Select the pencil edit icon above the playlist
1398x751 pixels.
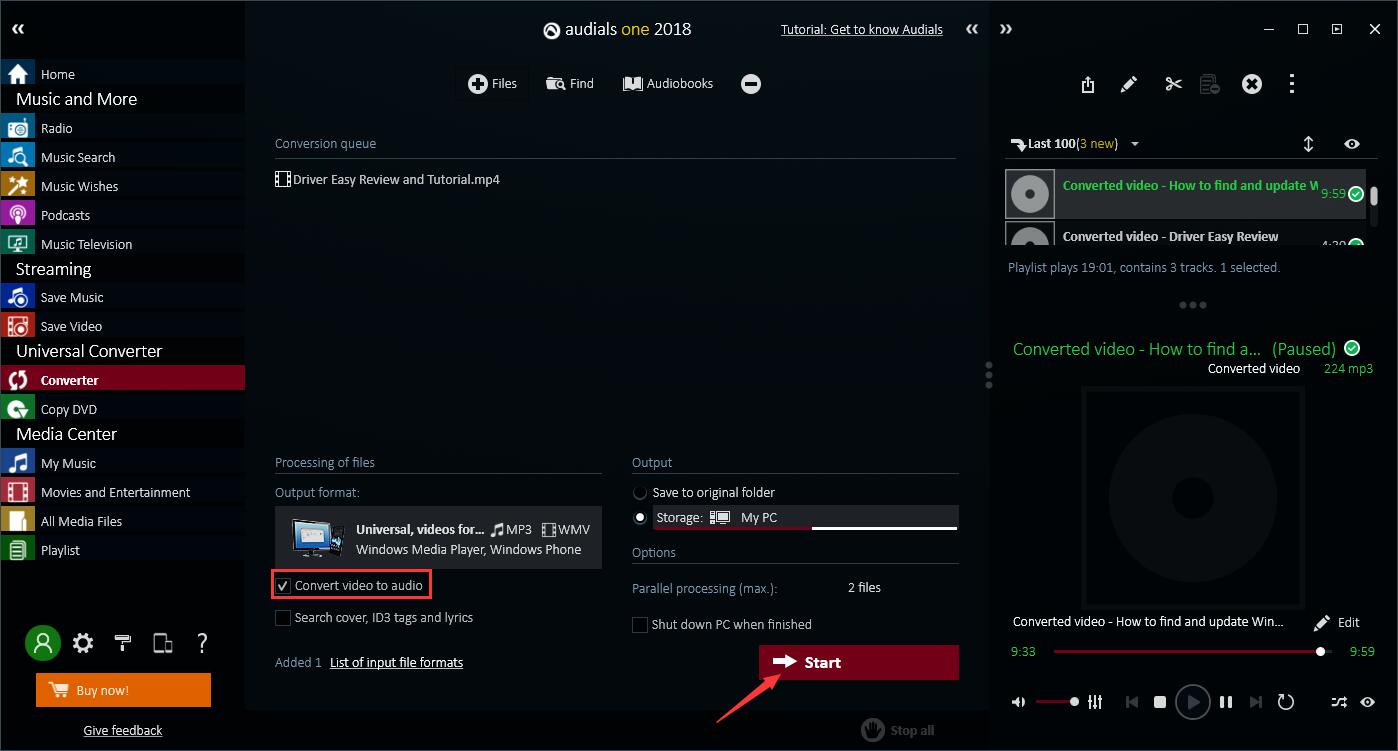pos(1128,84)
